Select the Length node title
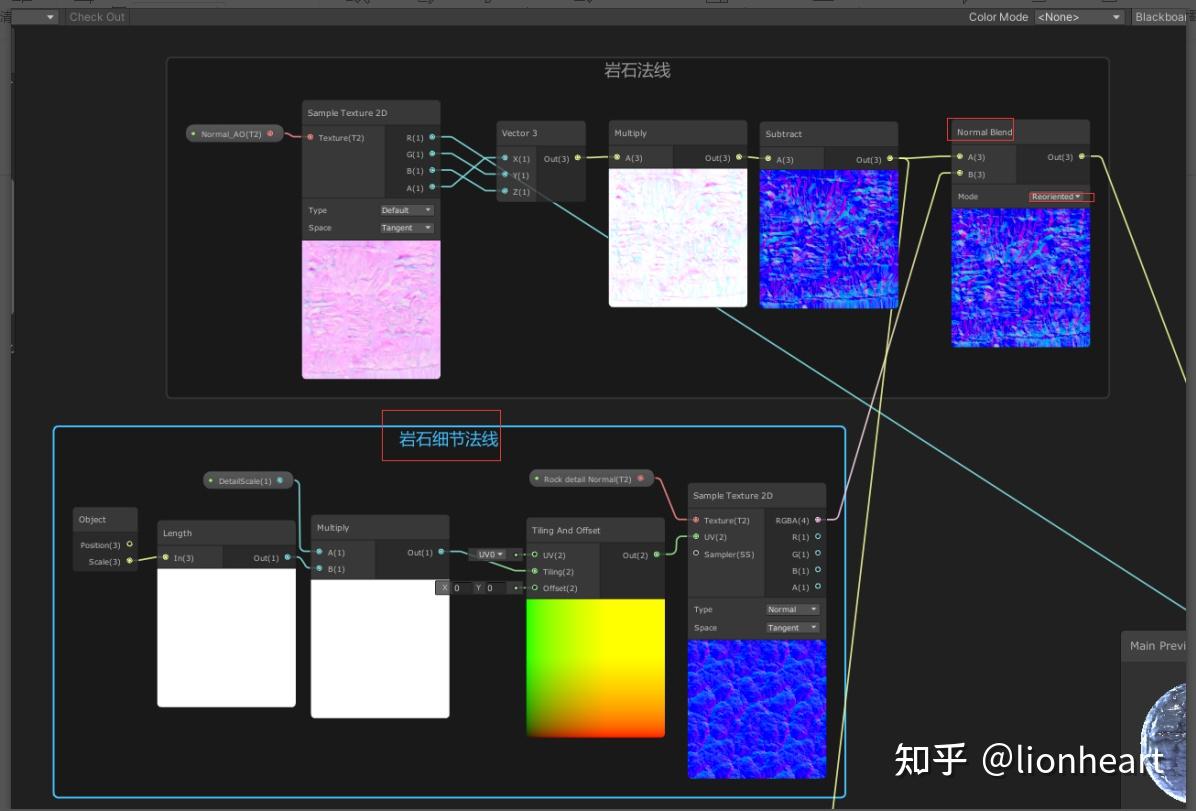Viewport: 1196px width, 811px height. pos(177,533)
